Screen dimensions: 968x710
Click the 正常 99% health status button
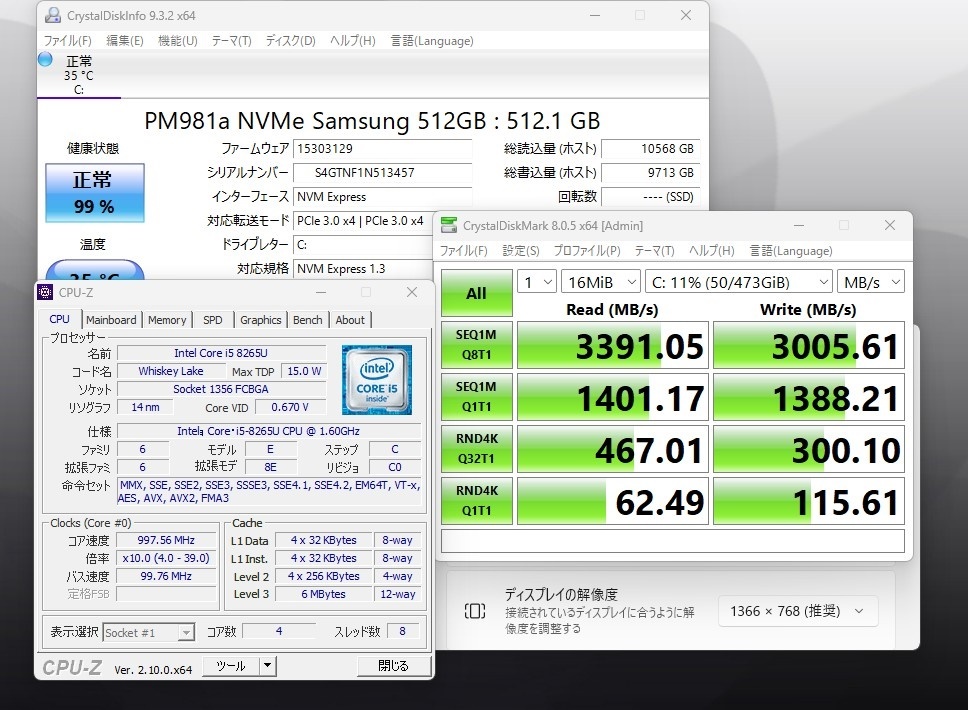94,193
